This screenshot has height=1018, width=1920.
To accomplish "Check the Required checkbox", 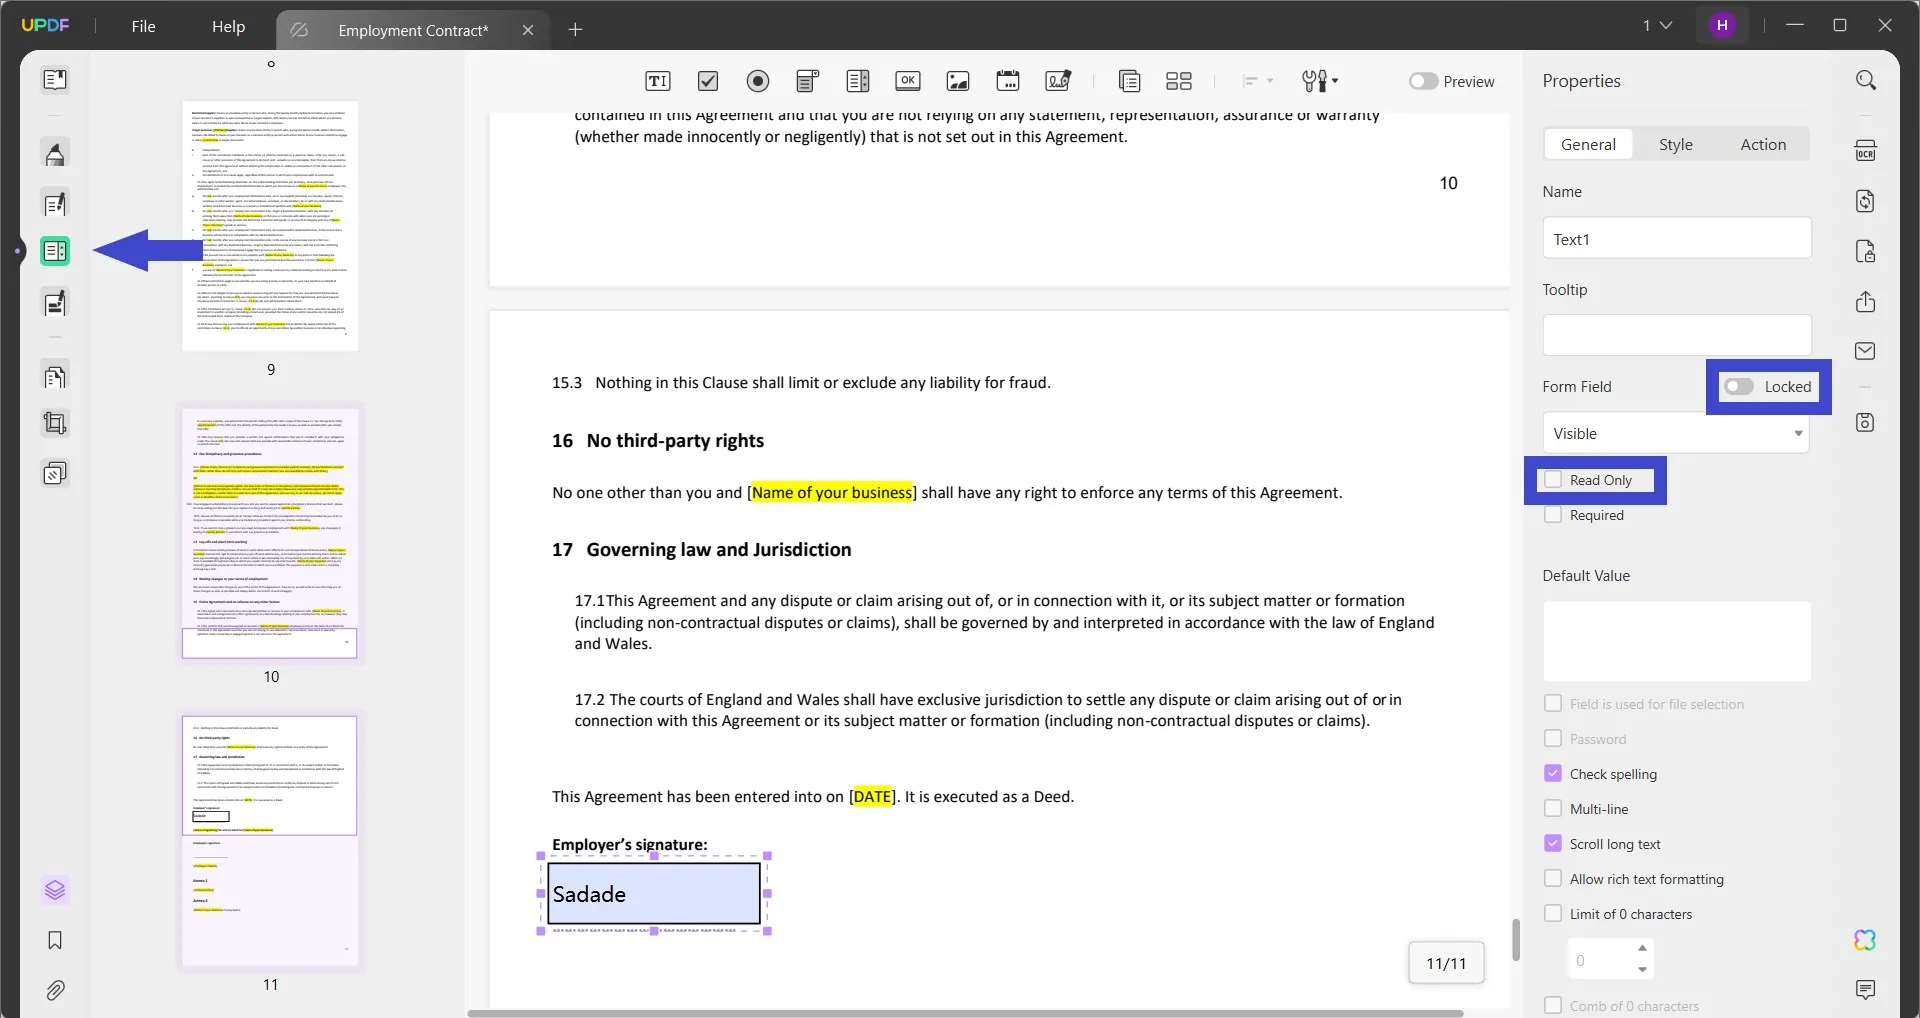I will click(x=1553, y=515).
